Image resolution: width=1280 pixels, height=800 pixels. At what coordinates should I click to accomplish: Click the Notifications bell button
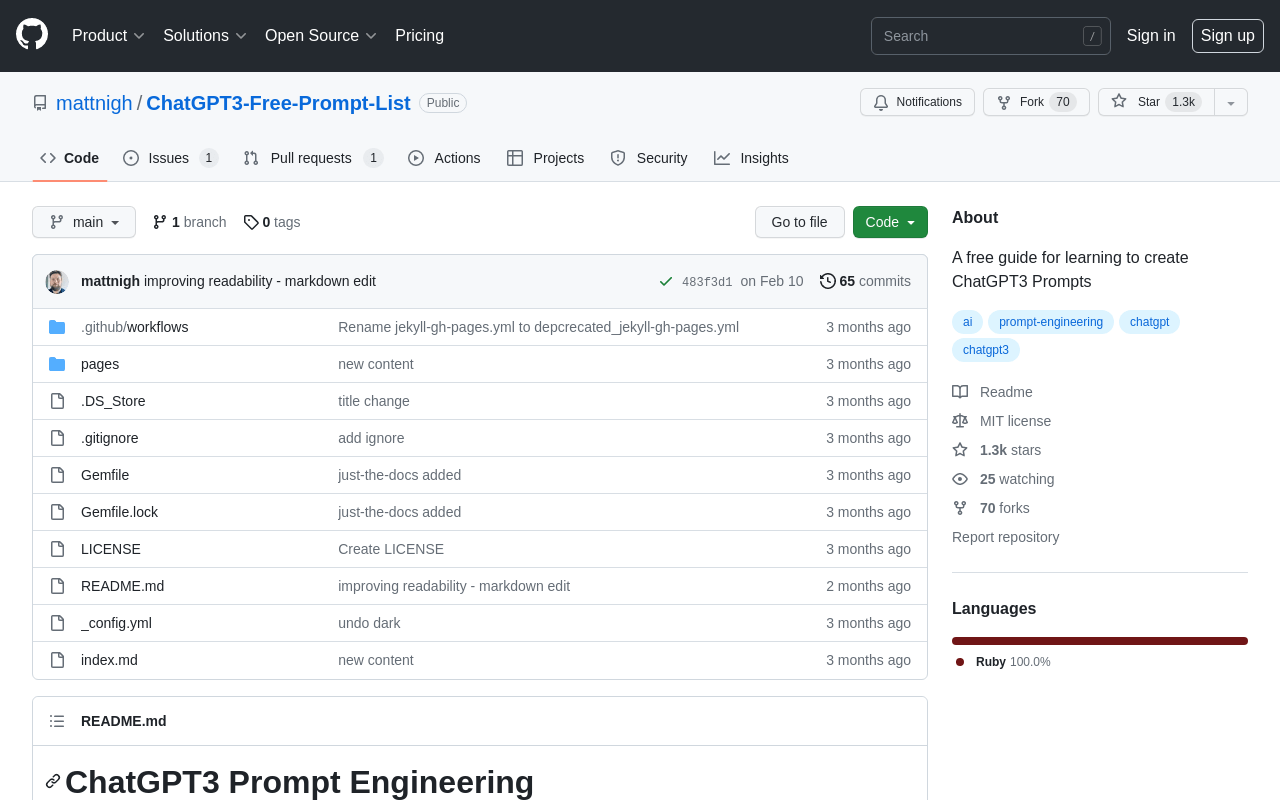click(917, 102)
